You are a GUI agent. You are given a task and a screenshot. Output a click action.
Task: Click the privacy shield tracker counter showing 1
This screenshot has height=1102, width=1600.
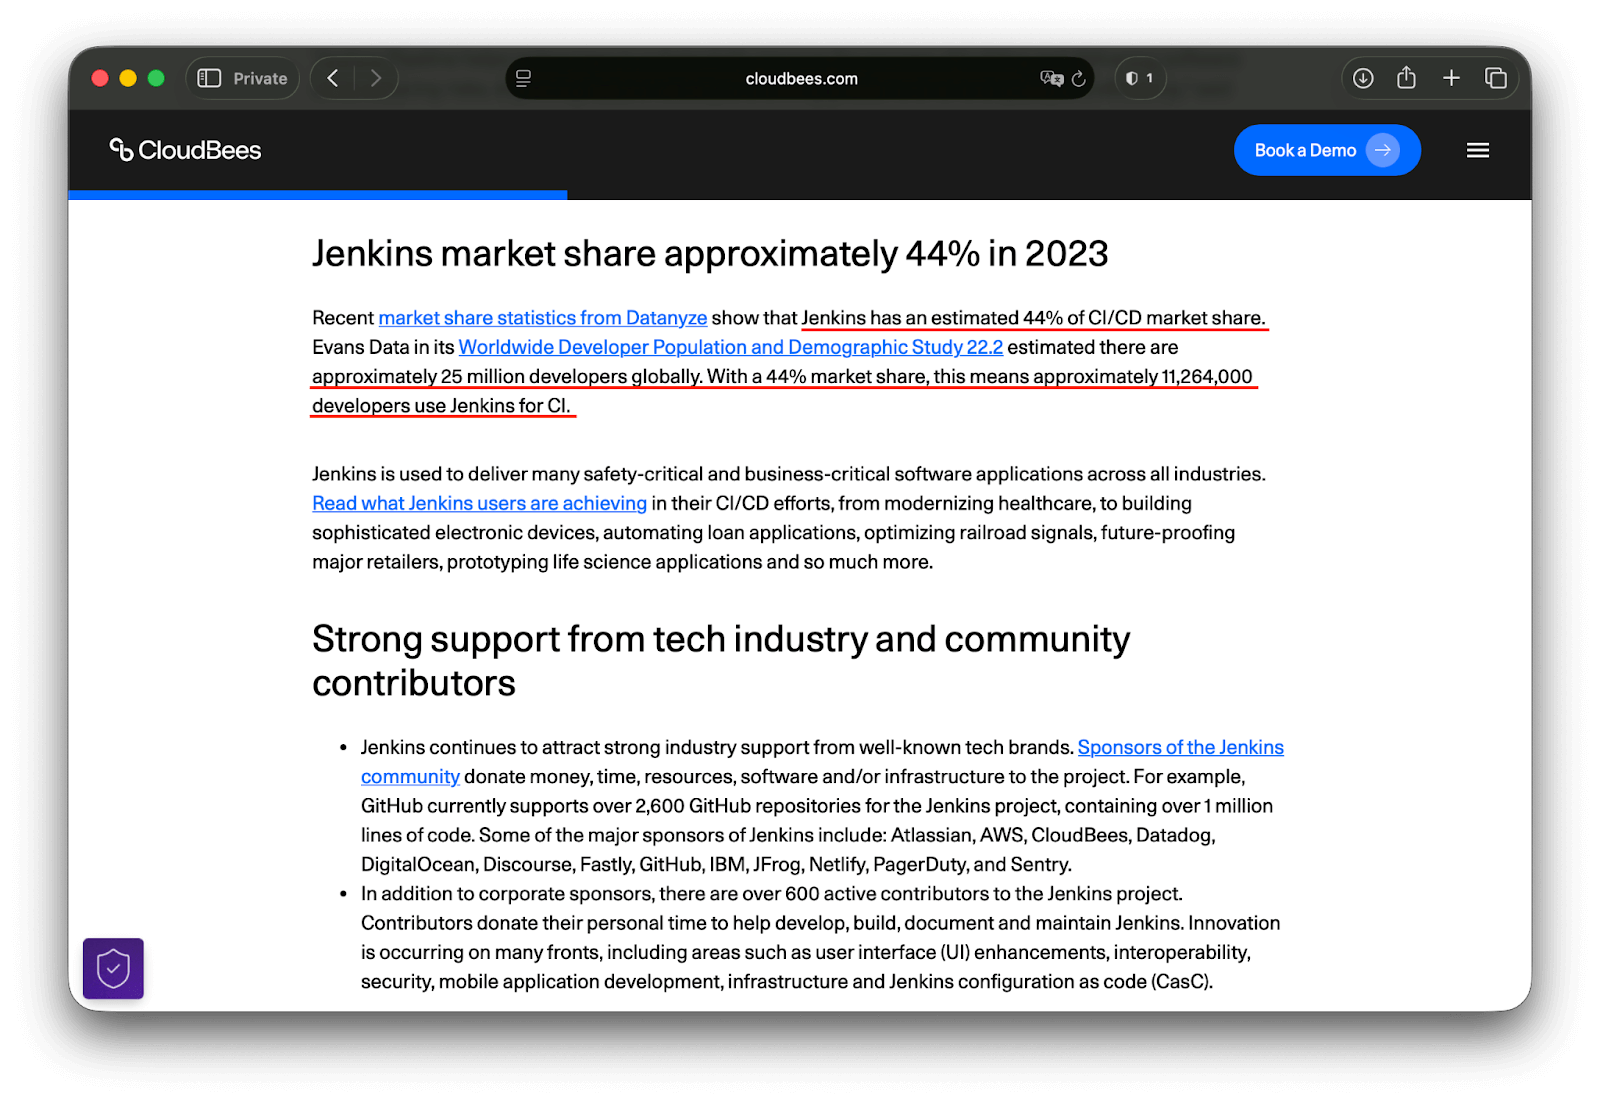coord(1139,77)
